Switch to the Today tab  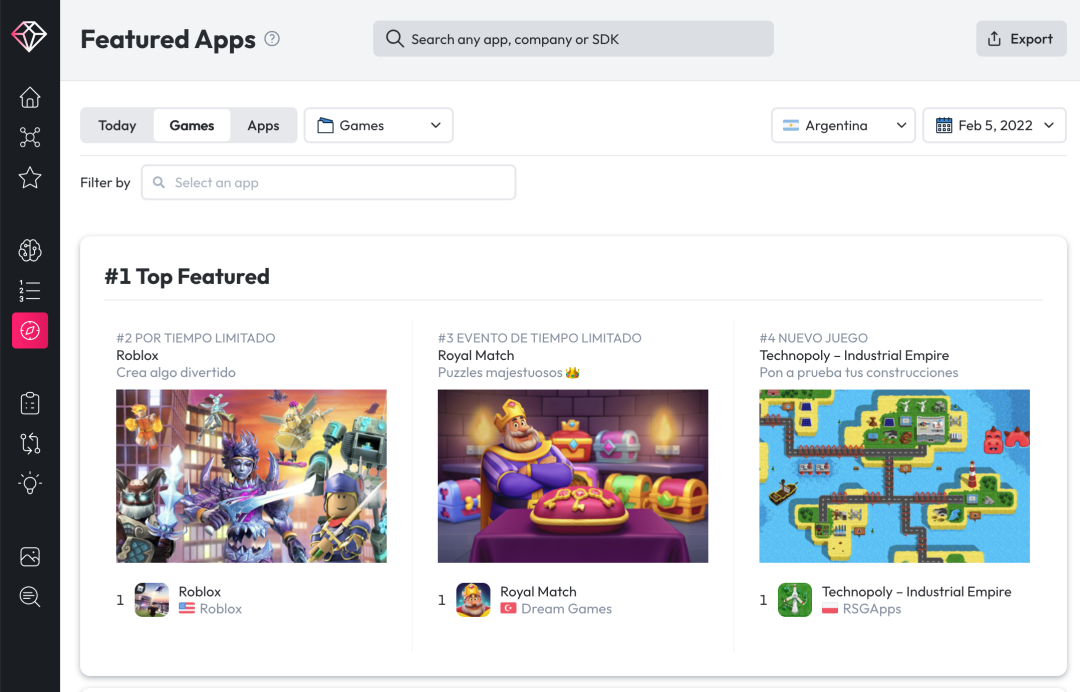(x=117, y=126)
